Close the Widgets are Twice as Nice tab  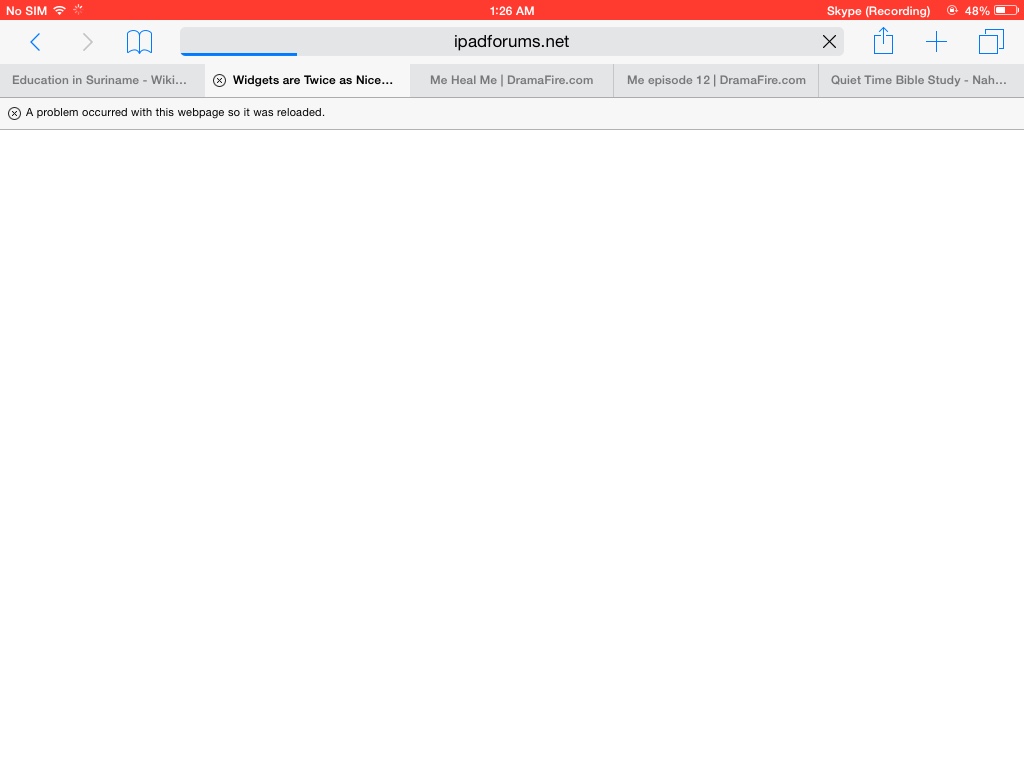(219, 81)
